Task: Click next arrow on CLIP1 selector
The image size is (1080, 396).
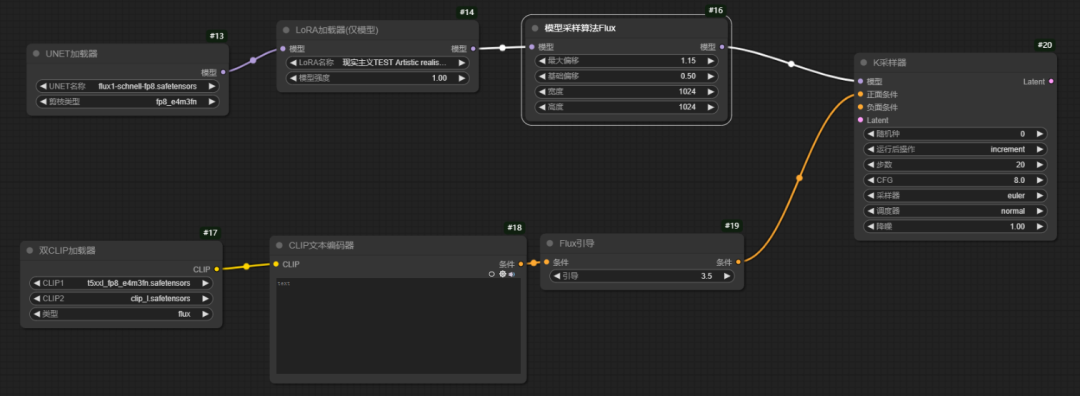Action: (x=205, y=283)
